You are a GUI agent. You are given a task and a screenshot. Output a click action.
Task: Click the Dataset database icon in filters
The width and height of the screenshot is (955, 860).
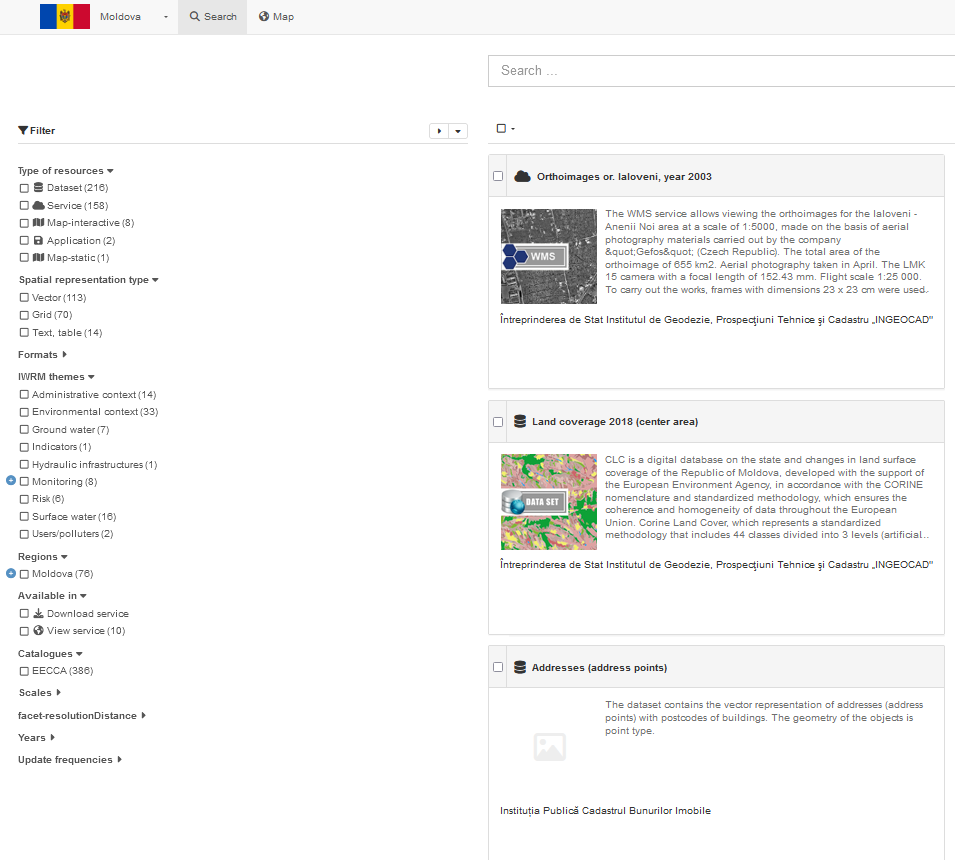tap(38, 188)
